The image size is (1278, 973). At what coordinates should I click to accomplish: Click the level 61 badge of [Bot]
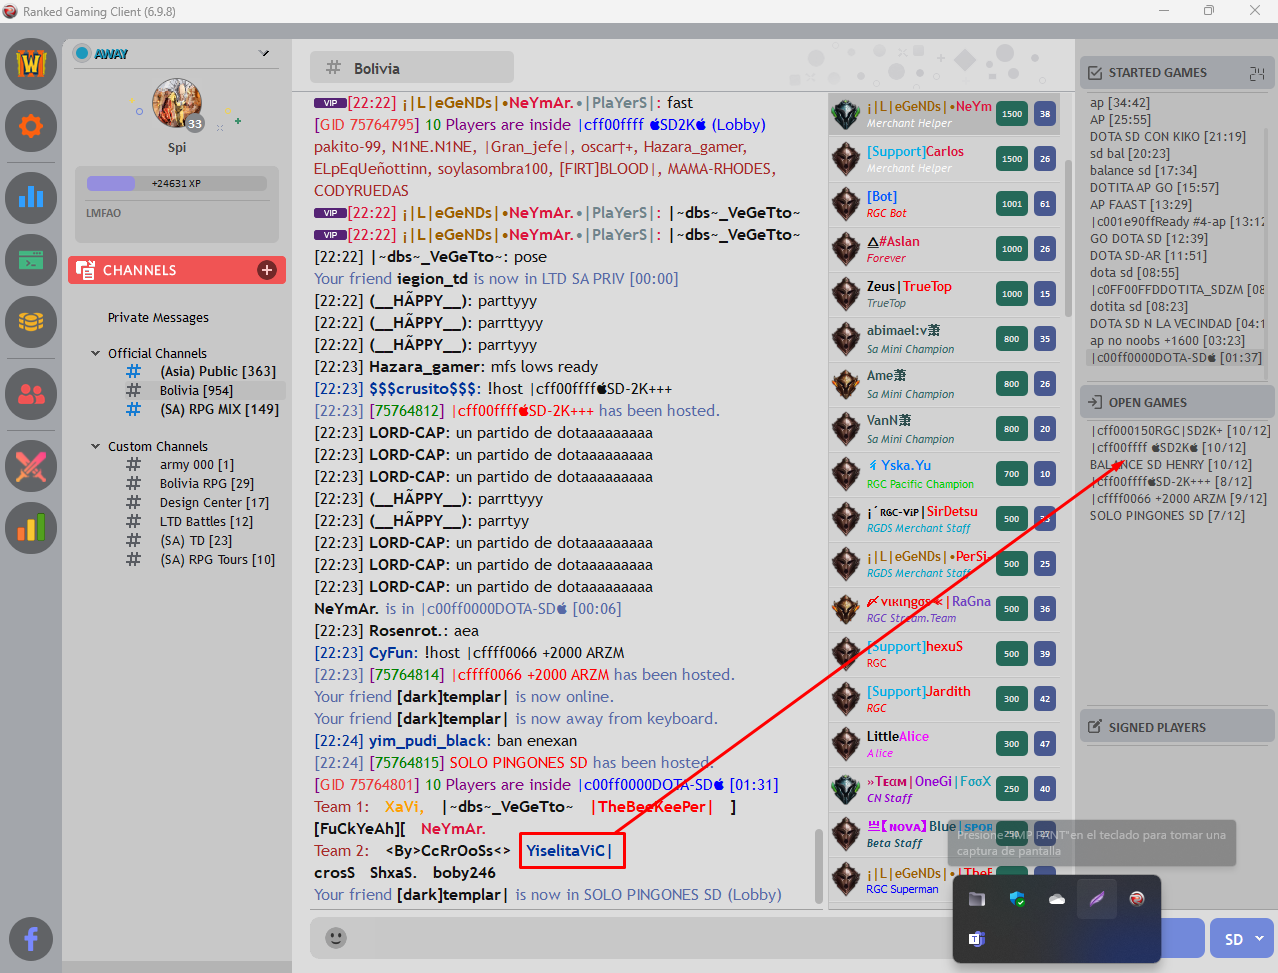click(1045, 204)
